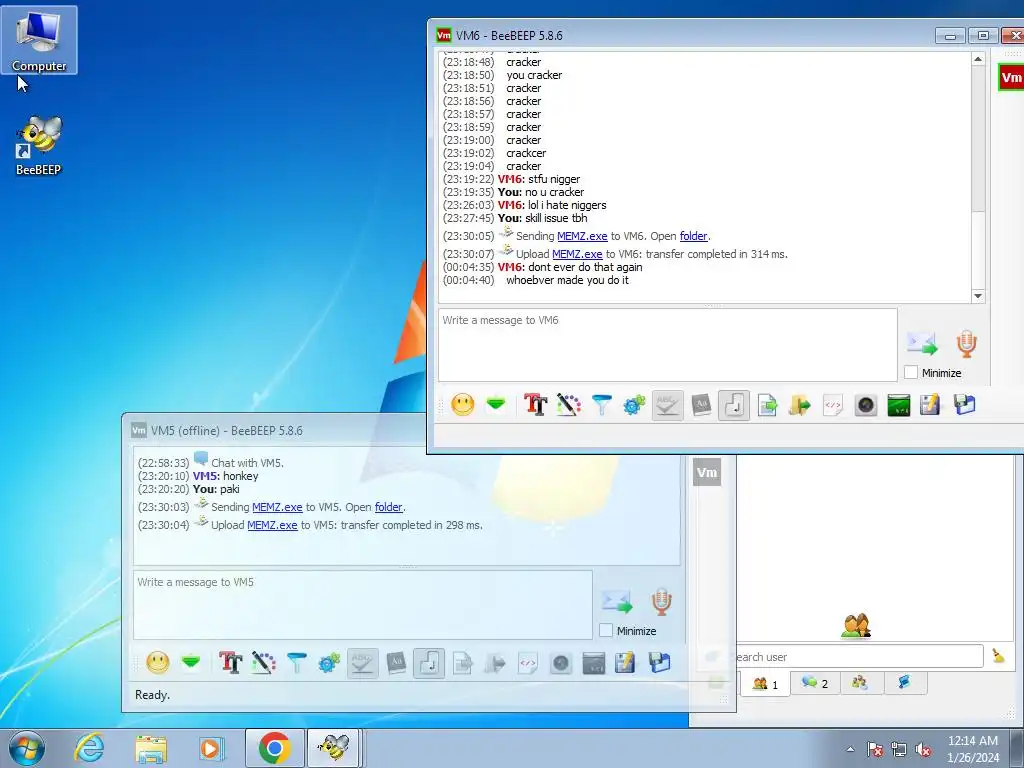Image resolution: width=1024 pixels, height=768 pixels.
Task: Toggle Aa word completer in VM5 chat toolbar
Action: click(x=396, y=663)
